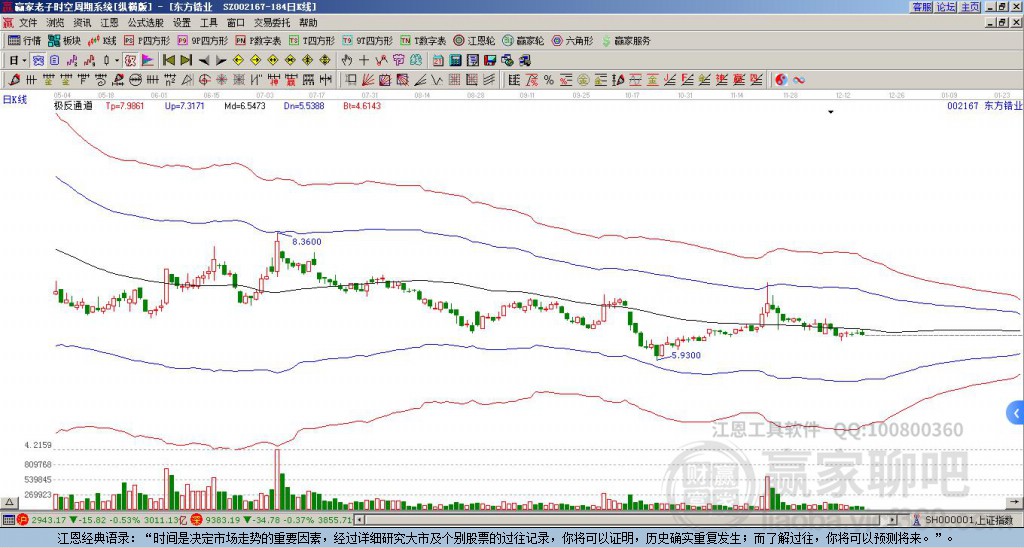The height and width of the screenshot is (548, 1024).
Task: Click the Gann fan lines icon
Action: tap(368, 80)
